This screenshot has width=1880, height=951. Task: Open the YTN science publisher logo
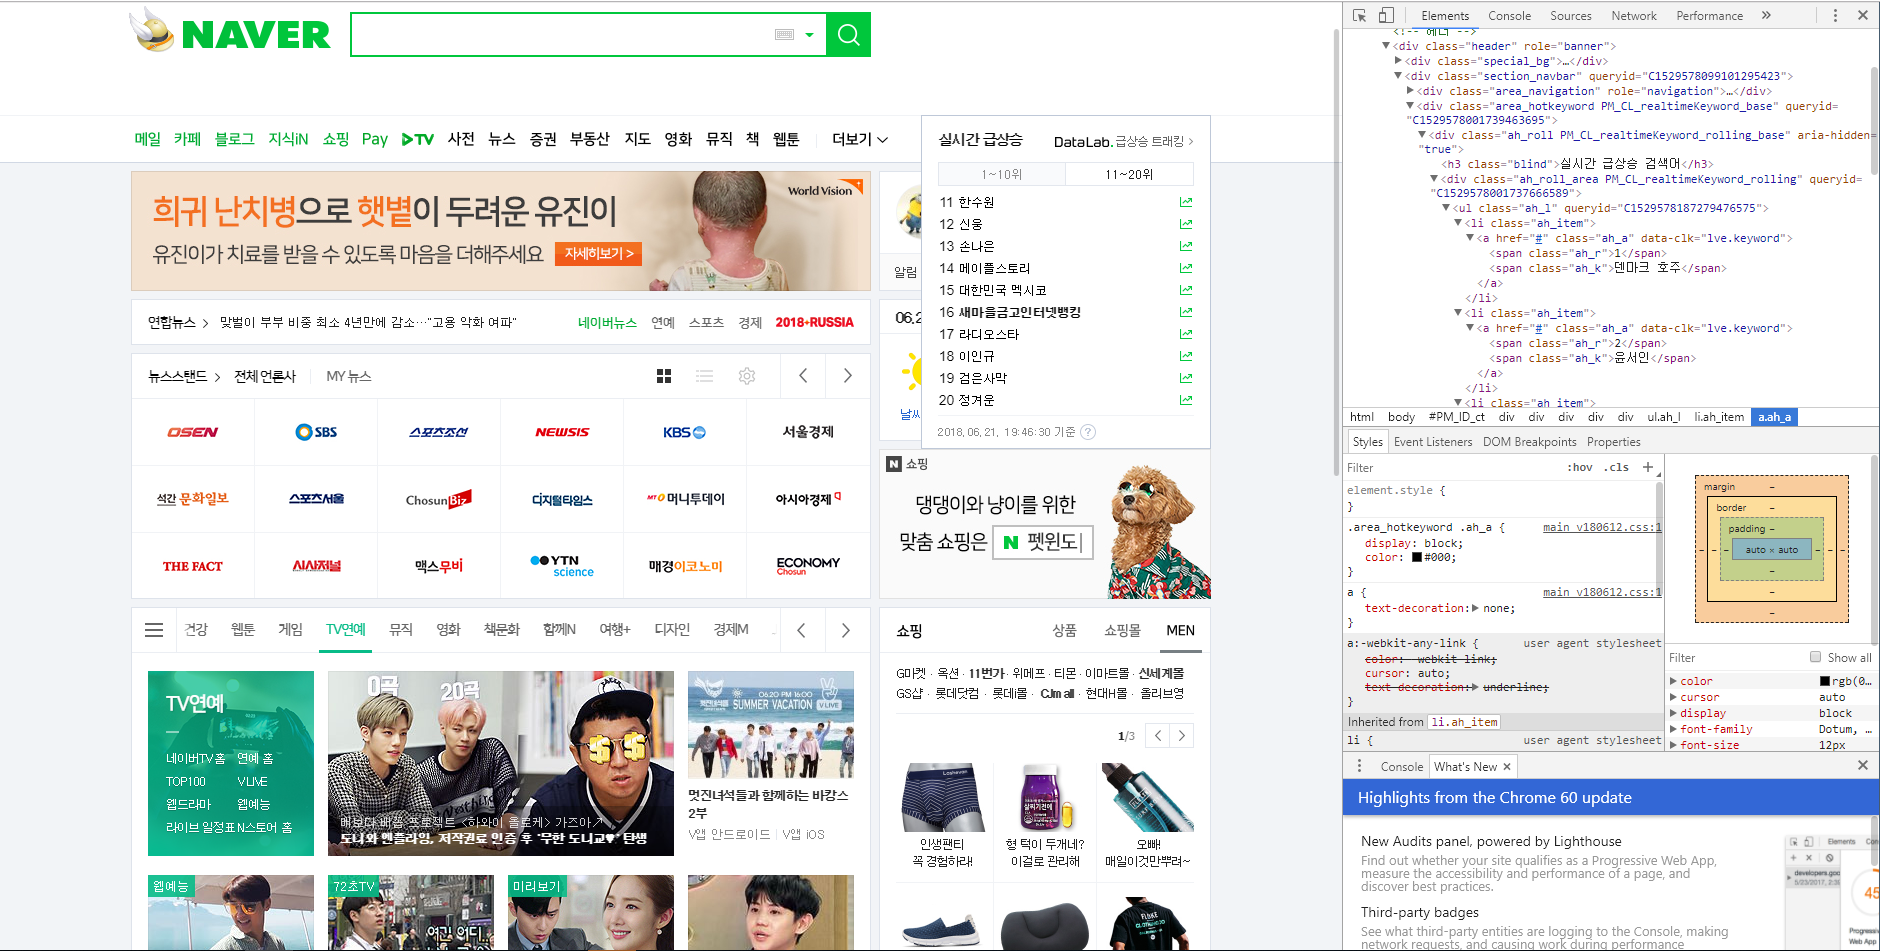562,566
